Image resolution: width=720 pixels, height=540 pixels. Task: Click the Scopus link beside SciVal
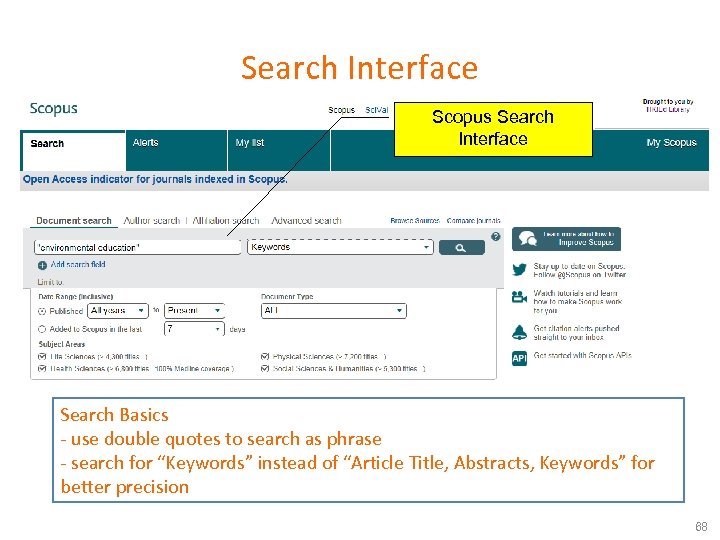pos(342,110)
